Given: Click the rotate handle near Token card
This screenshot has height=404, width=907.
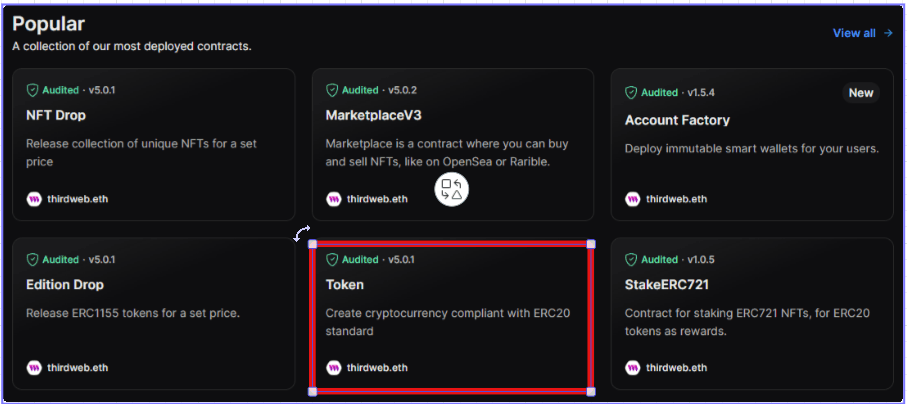Looking at the screenshot, I should [x=301, y=233].
